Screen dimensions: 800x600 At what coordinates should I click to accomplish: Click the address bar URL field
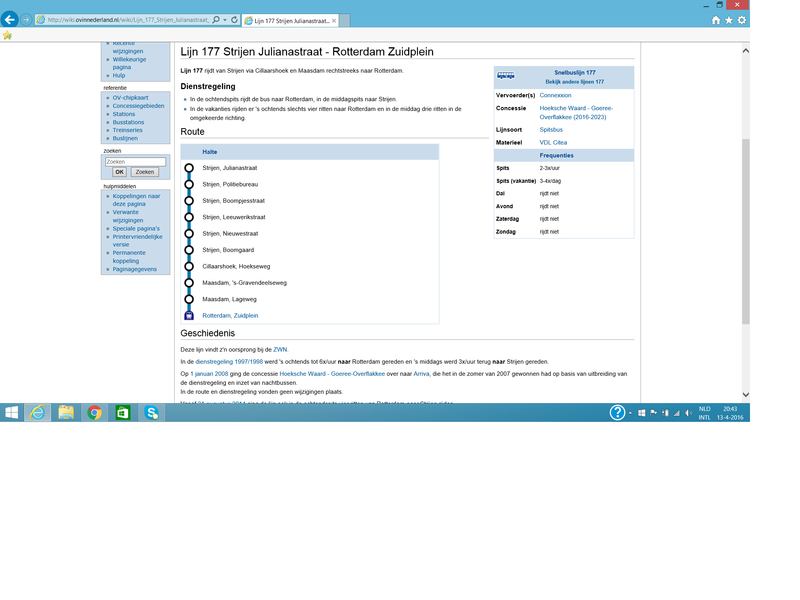[128, 20]
